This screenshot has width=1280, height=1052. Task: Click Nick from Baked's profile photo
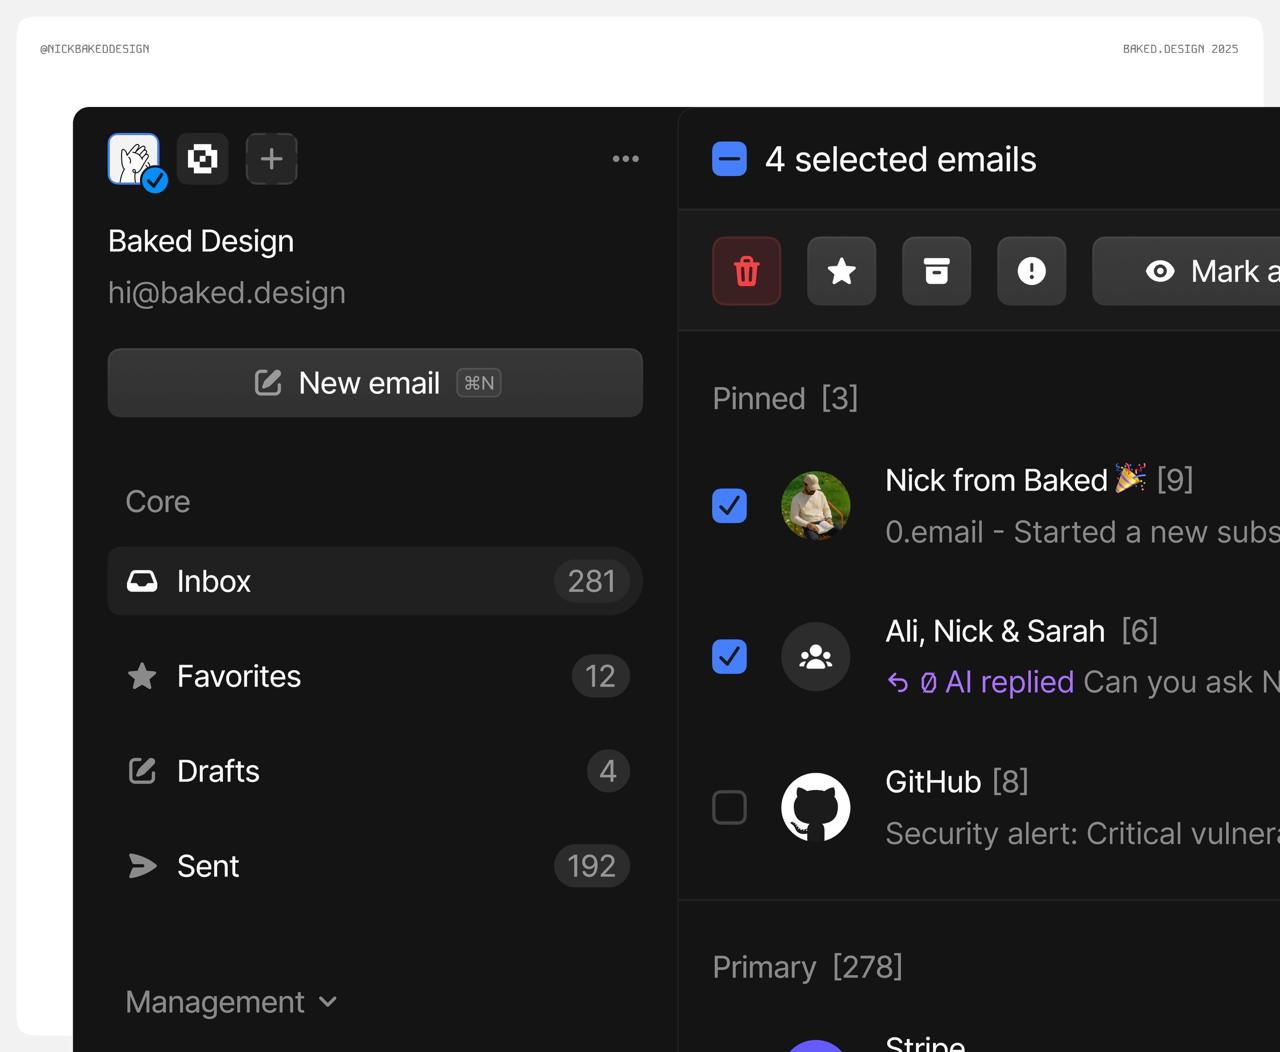point(816,506)
